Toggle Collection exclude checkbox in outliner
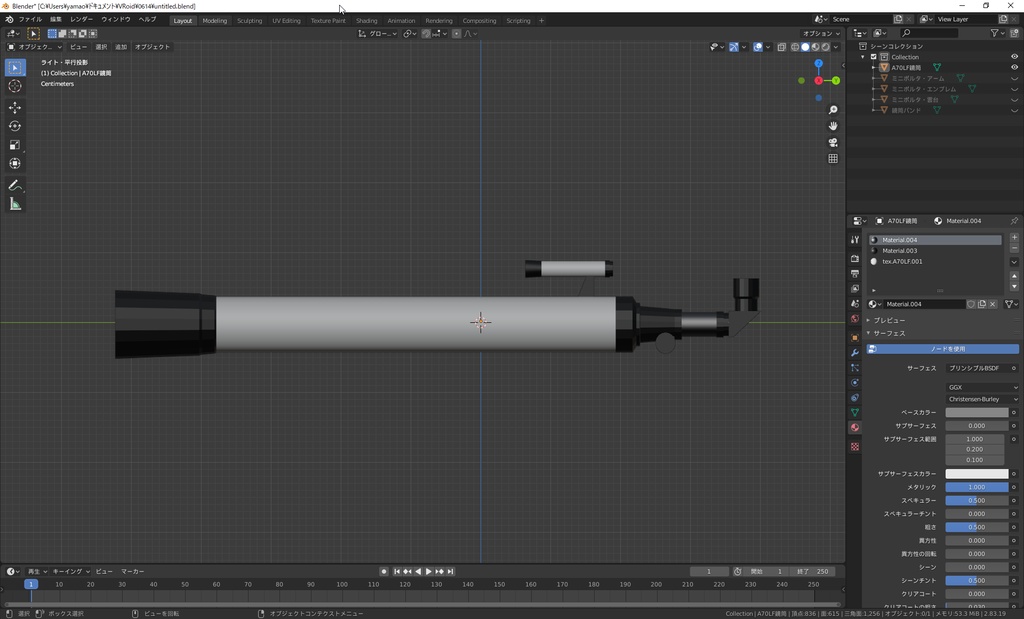The image size is (1024, 619). pos(873,57)
